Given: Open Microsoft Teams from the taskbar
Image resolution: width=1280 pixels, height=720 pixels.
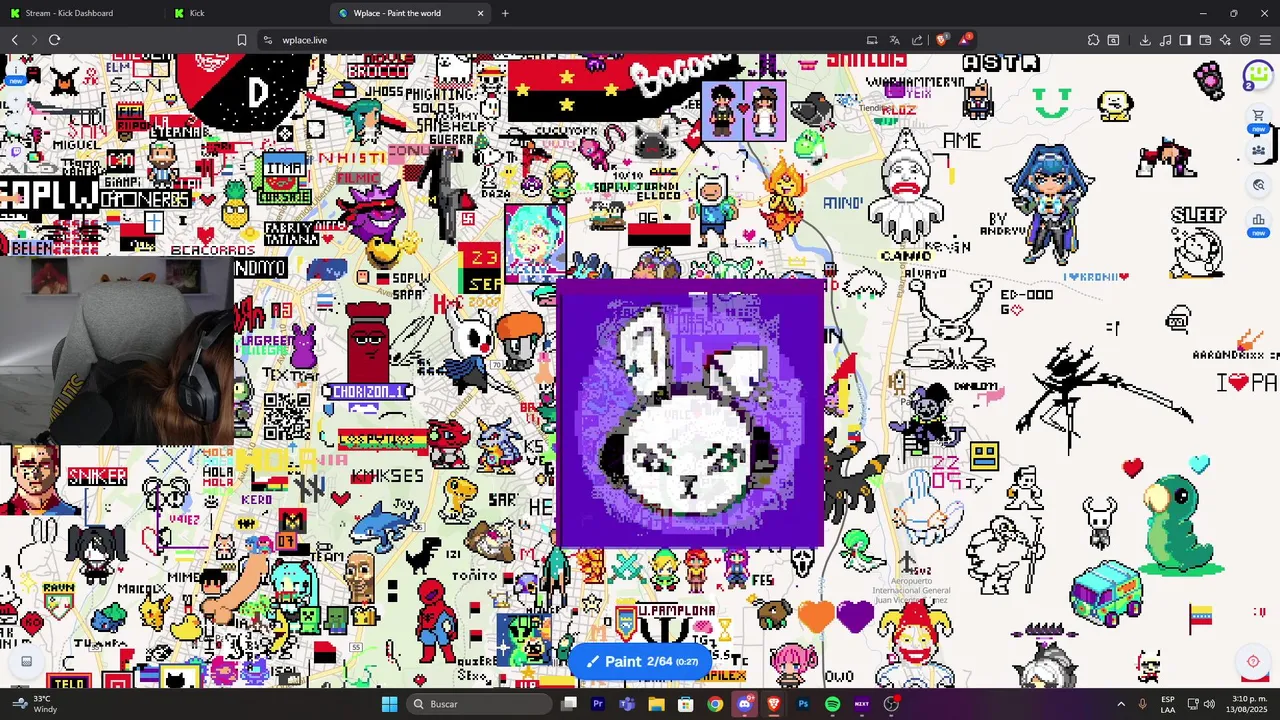Looking at the screenshot, I should [627, 704].
